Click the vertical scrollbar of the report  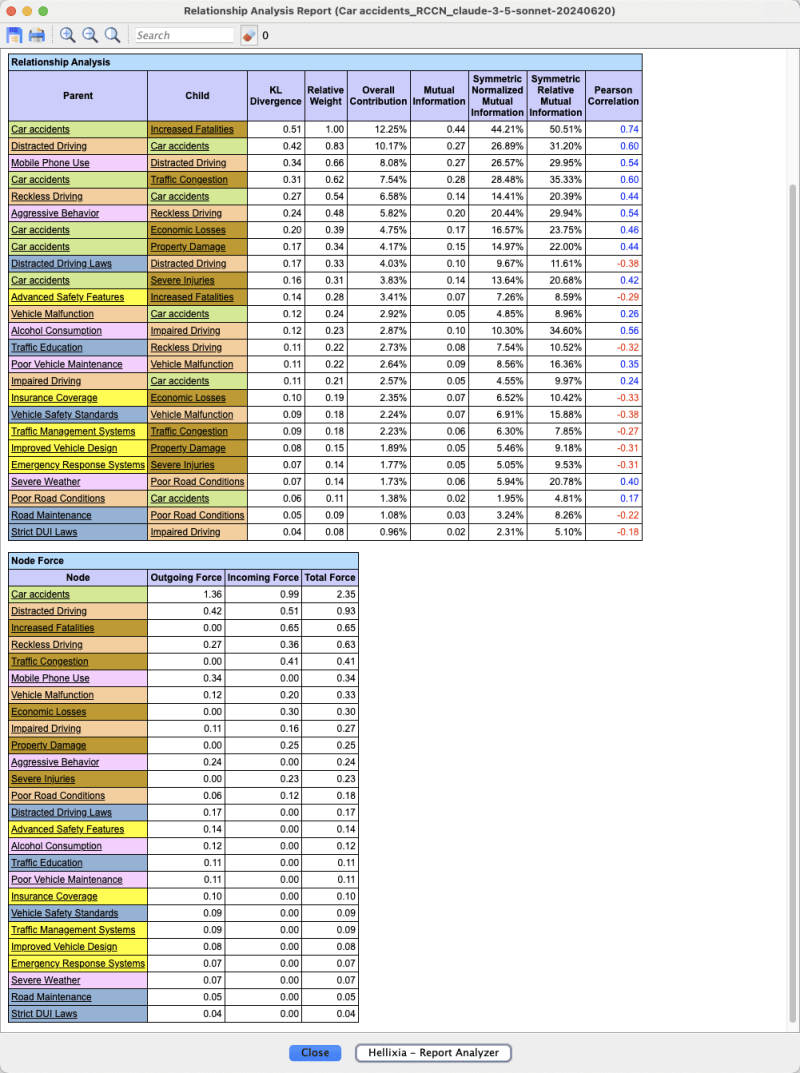click(x=793, y=602)
